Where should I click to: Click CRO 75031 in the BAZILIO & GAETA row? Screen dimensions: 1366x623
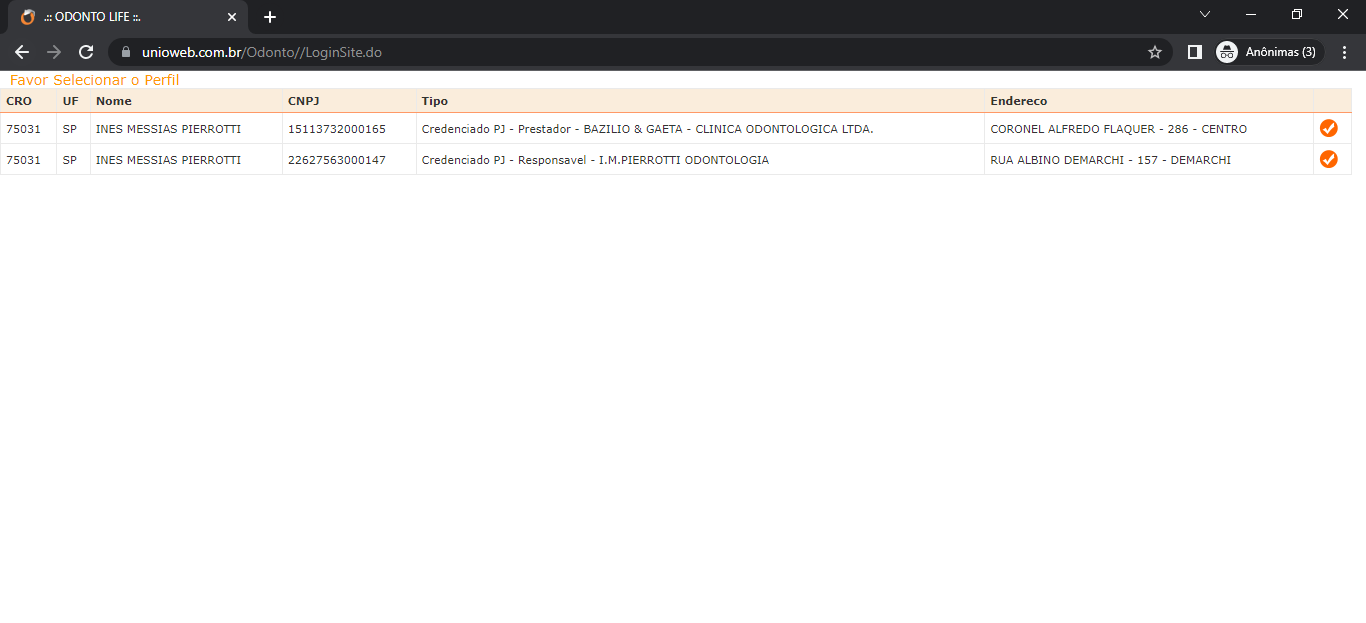(23, 129)
